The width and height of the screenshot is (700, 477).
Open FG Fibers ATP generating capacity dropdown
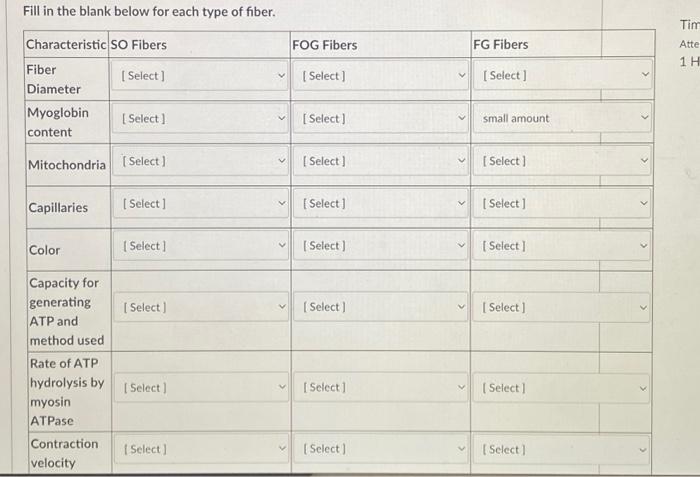click(561, 307)
